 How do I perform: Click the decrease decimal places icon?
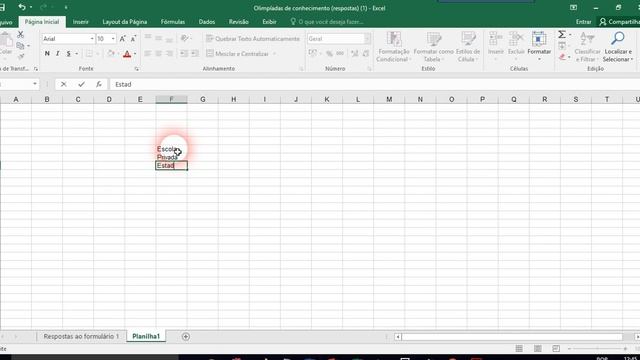[366, 53]
